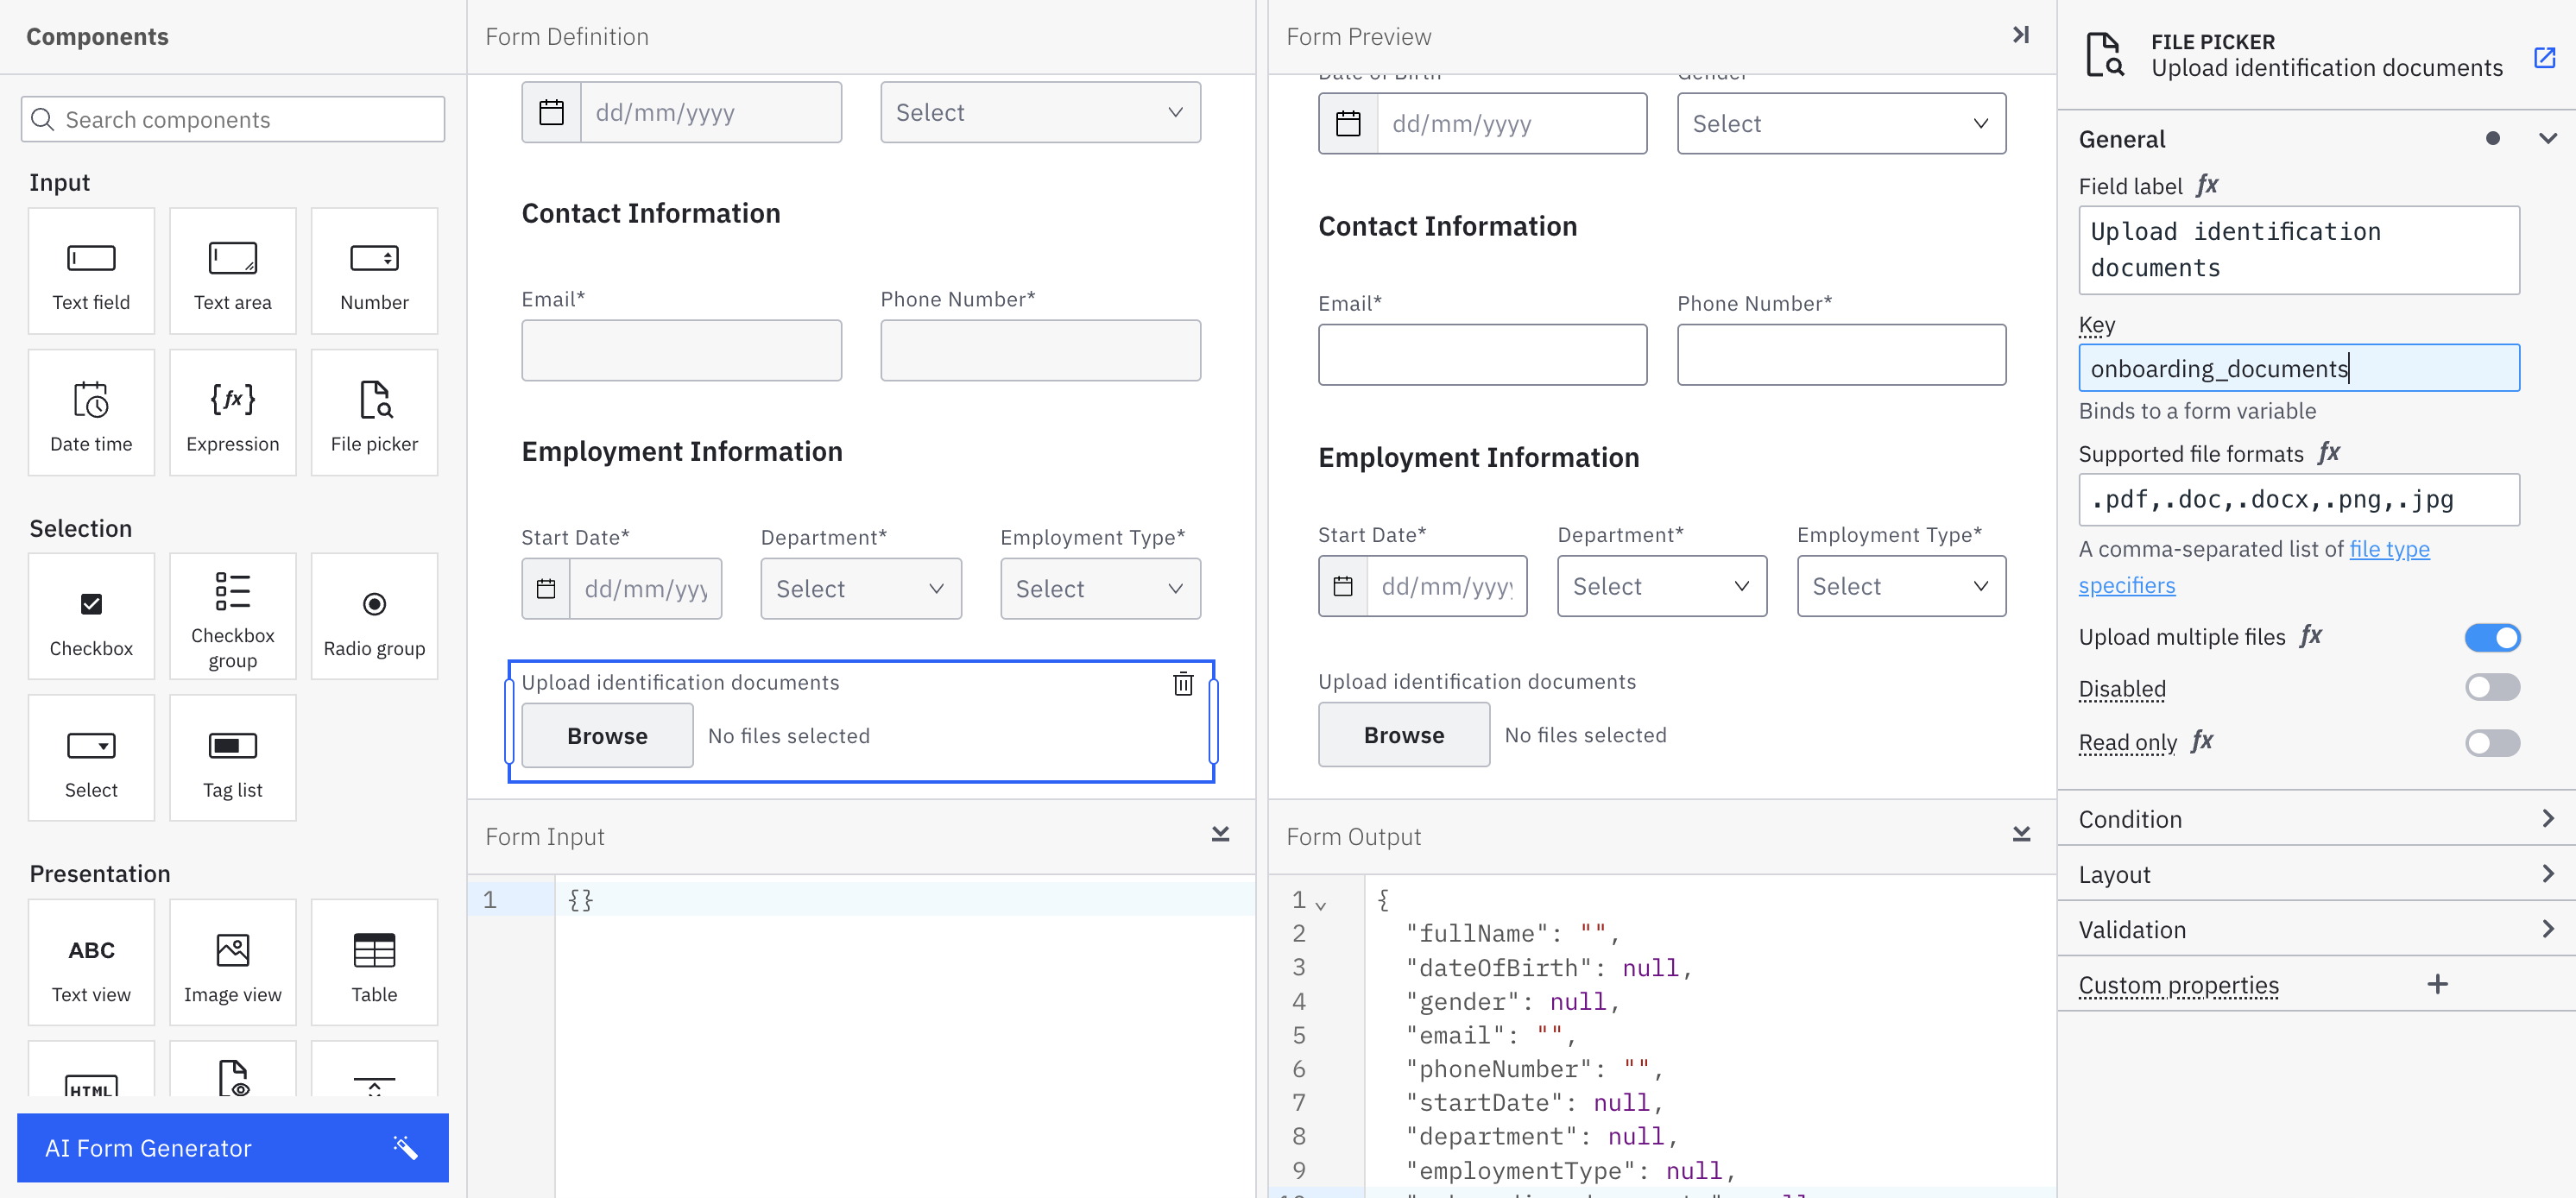
Task: Click the AI Form Generator button
Action: (232, 1147)
